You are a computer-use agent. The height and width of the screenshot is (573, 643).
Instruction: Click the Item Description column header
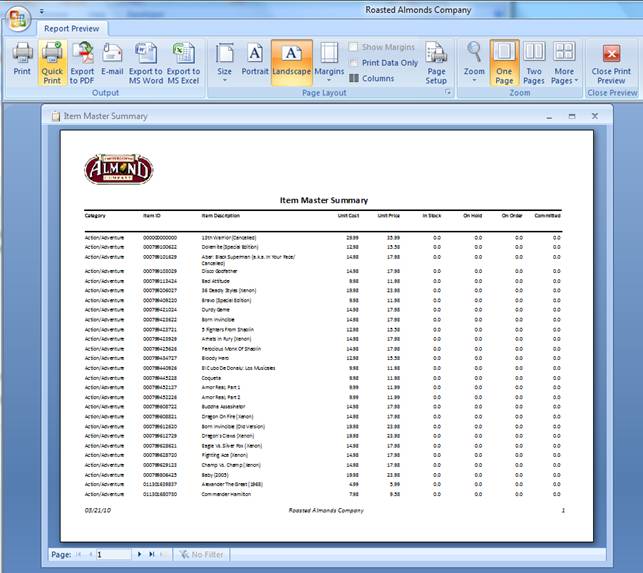(x=221, y=215)
